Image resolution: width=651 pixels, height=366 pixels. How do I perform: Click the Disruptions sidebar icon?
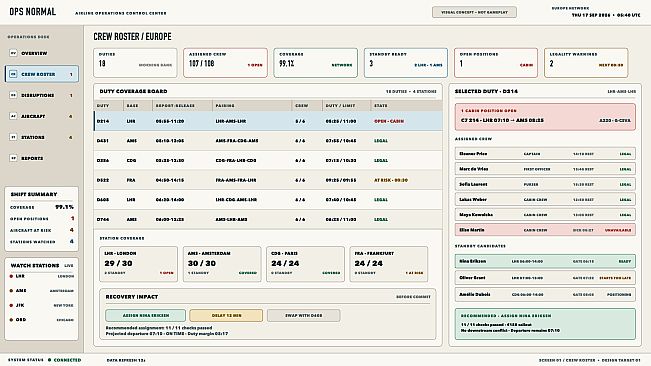pyautogui.click(x=13, y=95)
